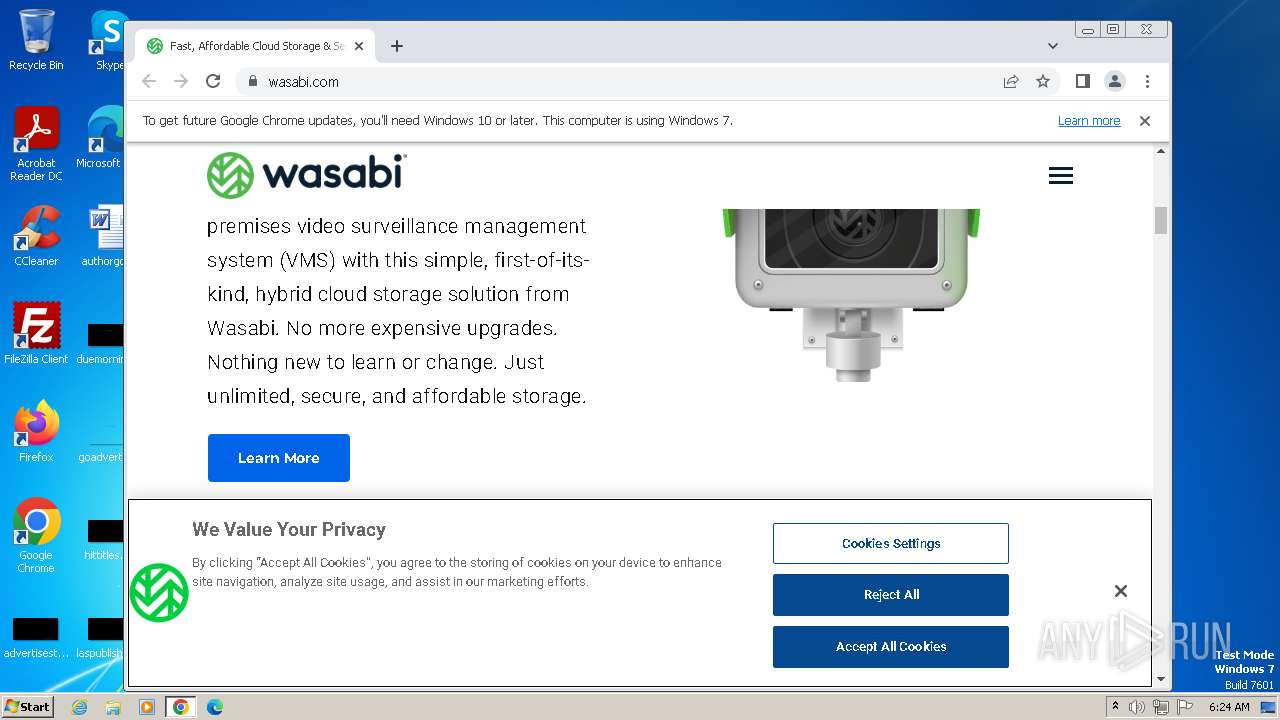
Task: Close the Wasabi browser tab
Action: [x=359, y=46]
